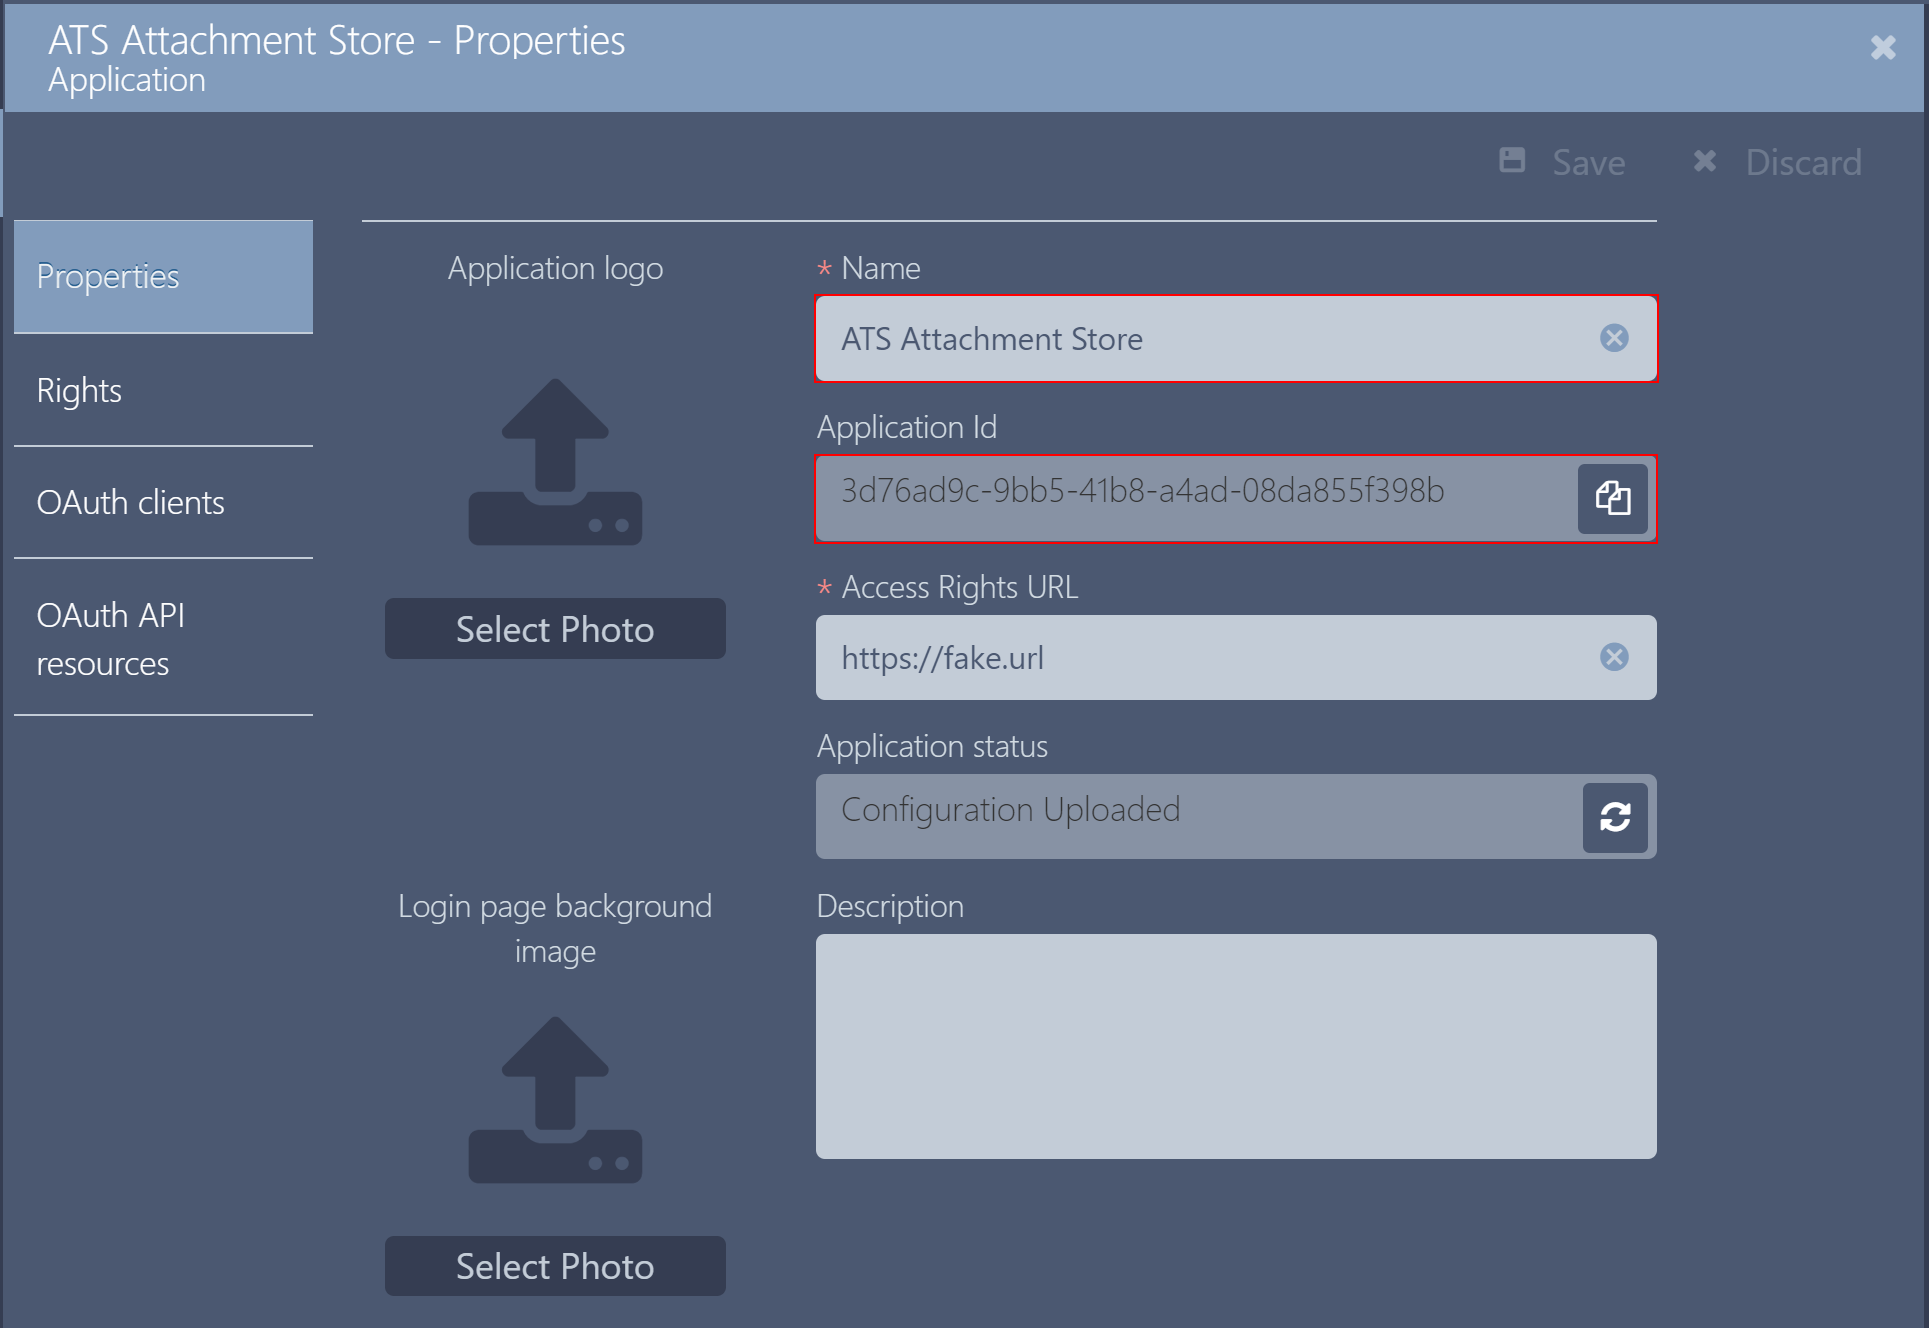The height and width of the screenshot is (1328, 1929).
Task: Open the OAuth clients section
Action: pyautogui.click(x=130, y=503)
